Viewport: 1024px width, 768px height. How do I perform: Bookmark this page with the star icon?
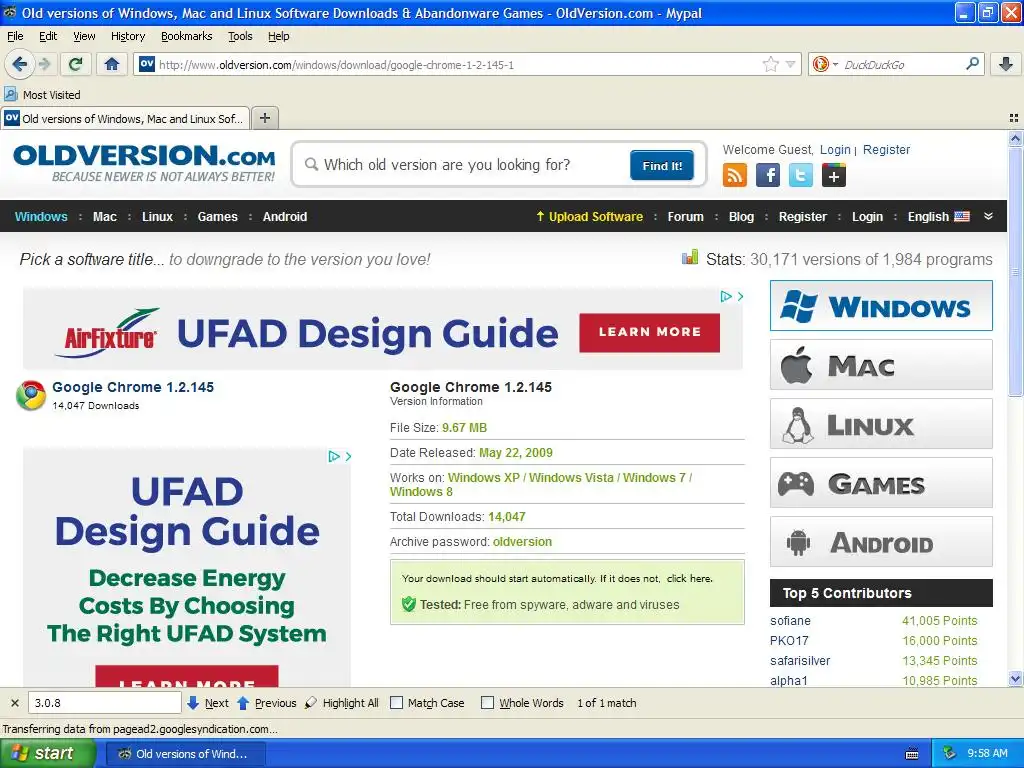(x=771, y=64)
